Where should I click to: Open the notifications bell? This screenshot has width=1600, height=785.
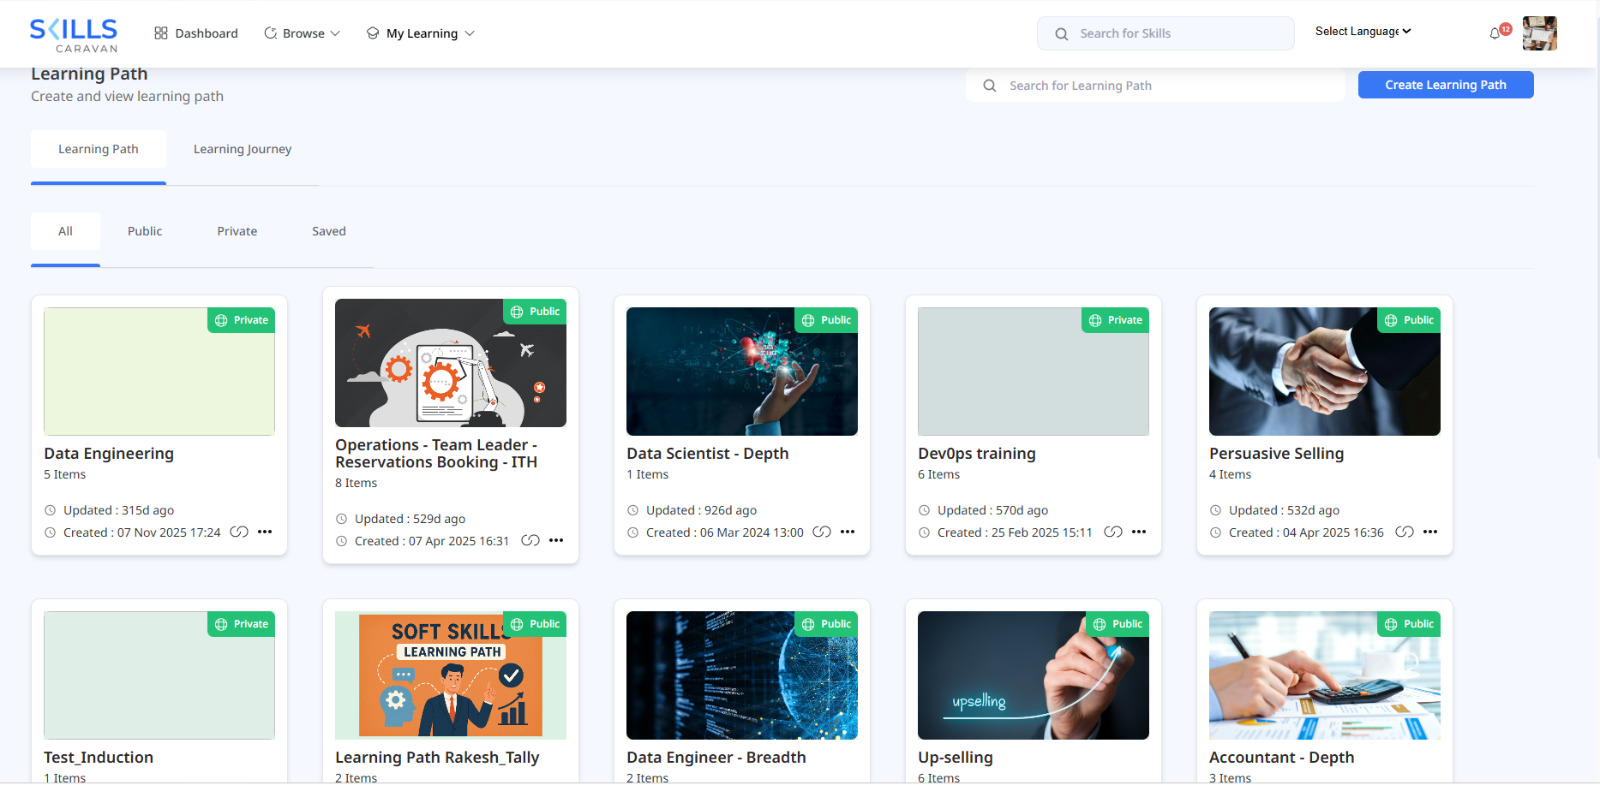click(1495, 33)
